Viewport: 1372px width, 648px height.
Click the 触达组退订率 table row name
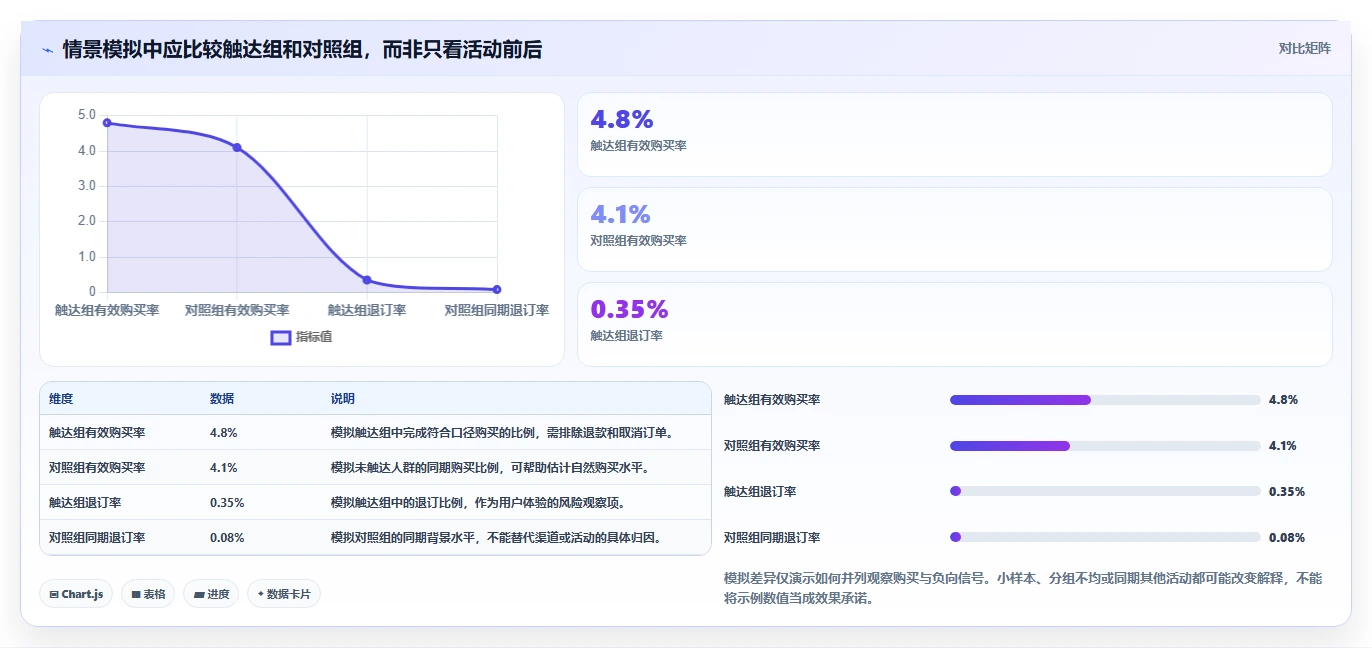tap(85, 502)
